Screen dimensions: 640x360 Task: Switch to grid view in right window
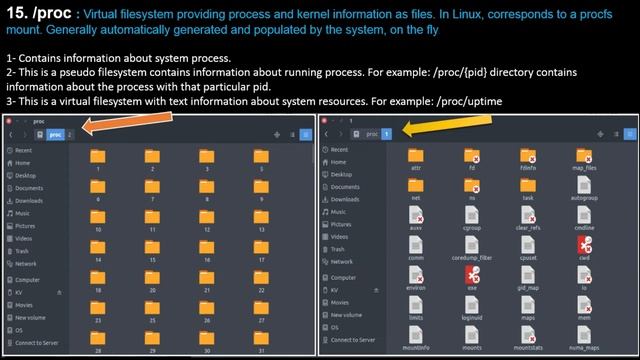[x=630, y=134]
